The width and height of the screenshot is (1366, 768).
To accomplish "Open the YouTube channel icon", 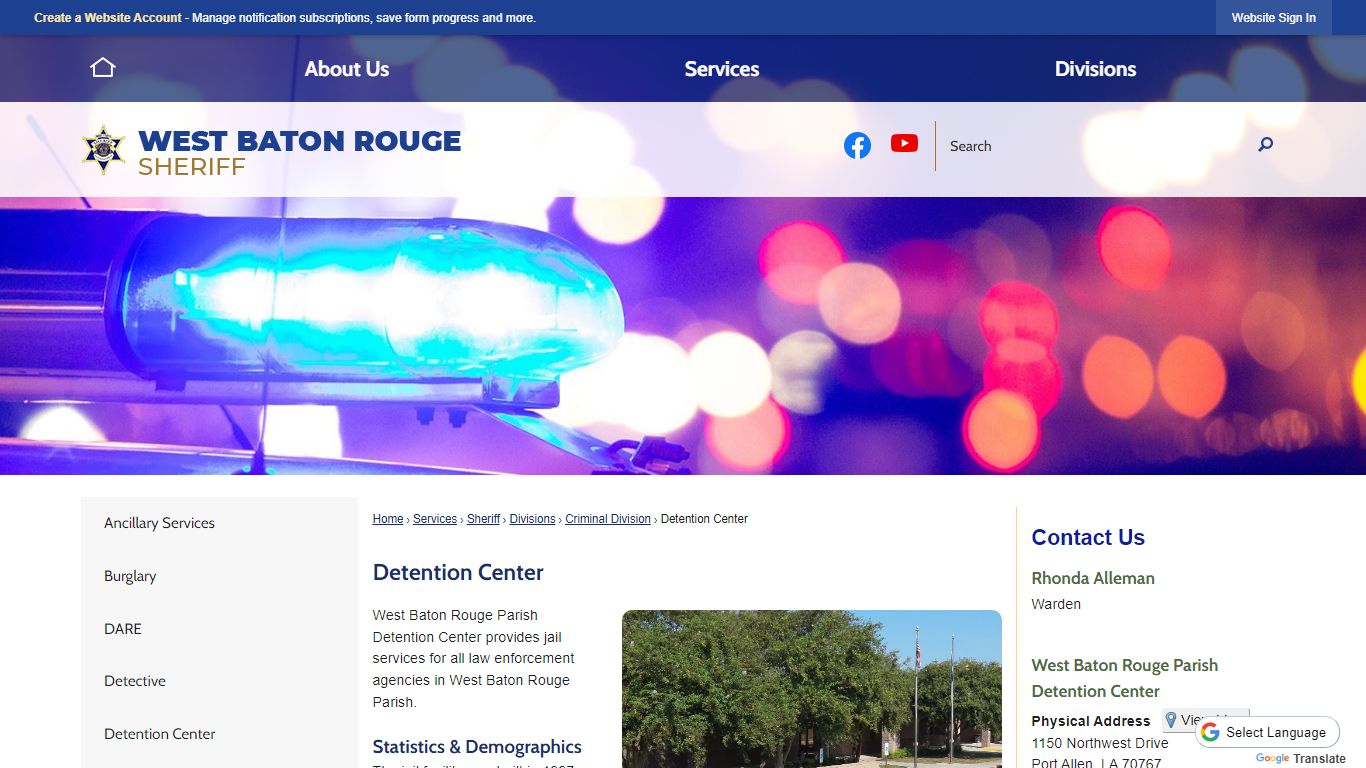I will pyautogui.click(x=904, y=144).
